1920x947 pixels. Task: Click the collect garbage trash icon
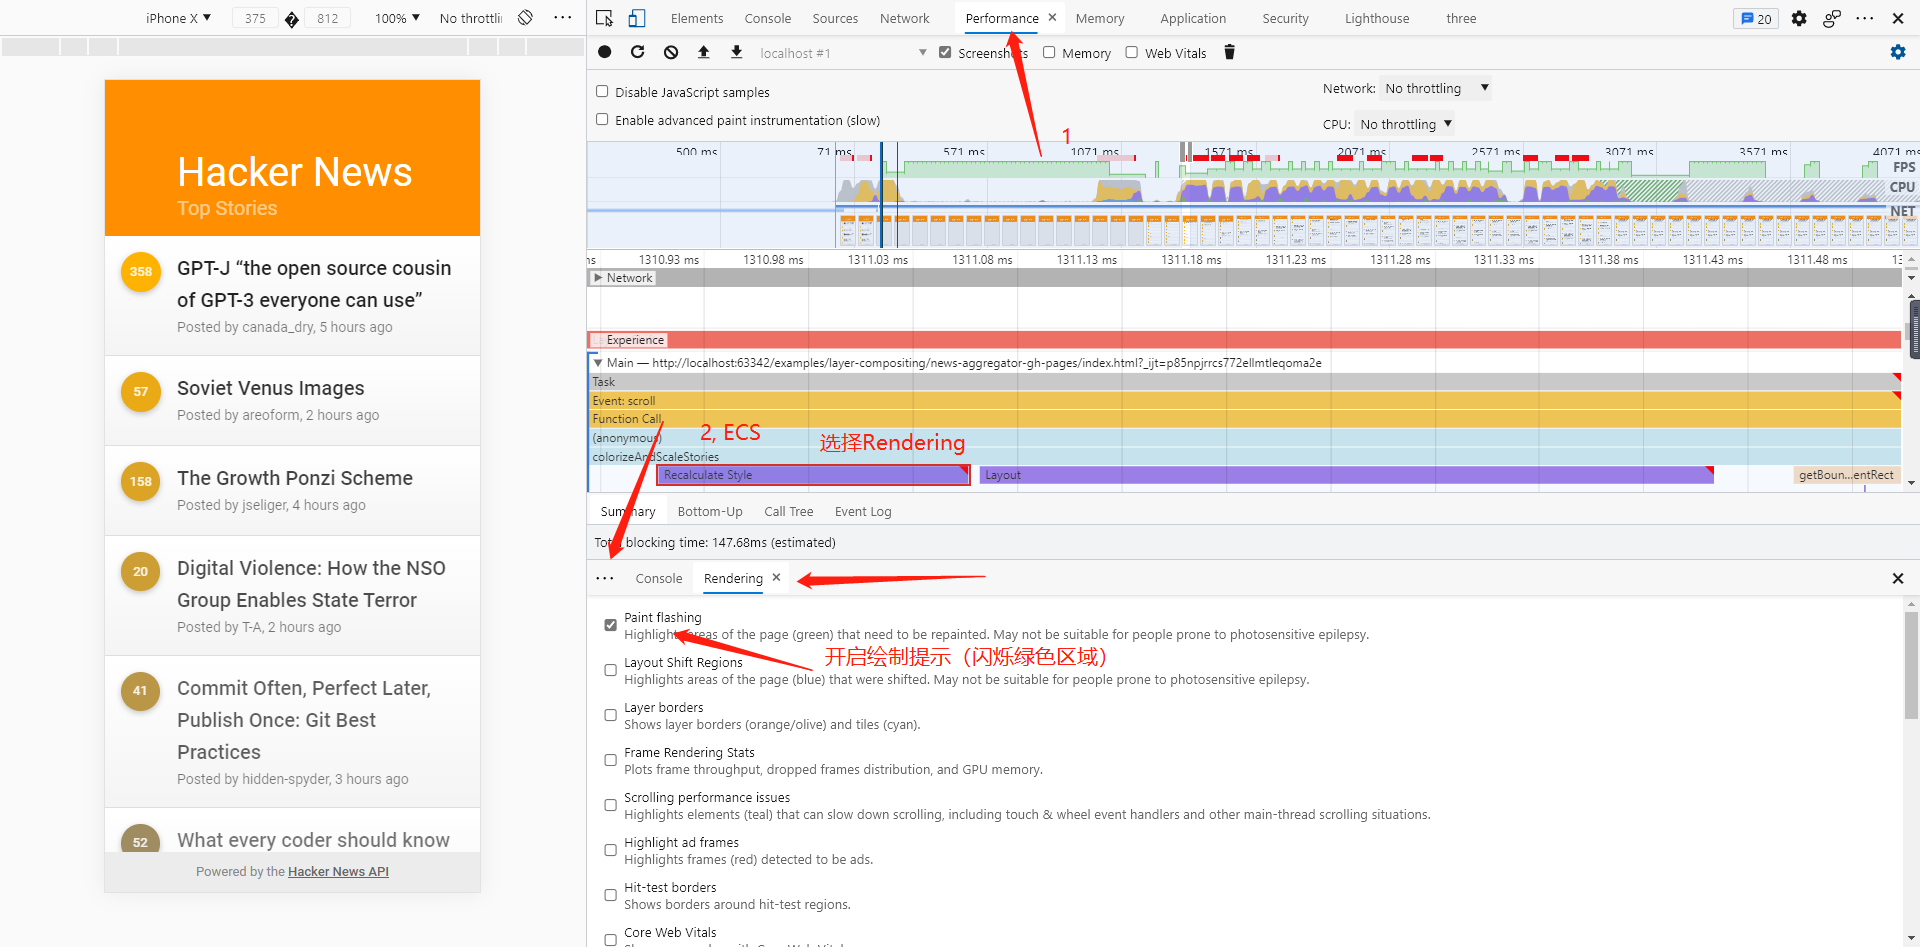1230,52
